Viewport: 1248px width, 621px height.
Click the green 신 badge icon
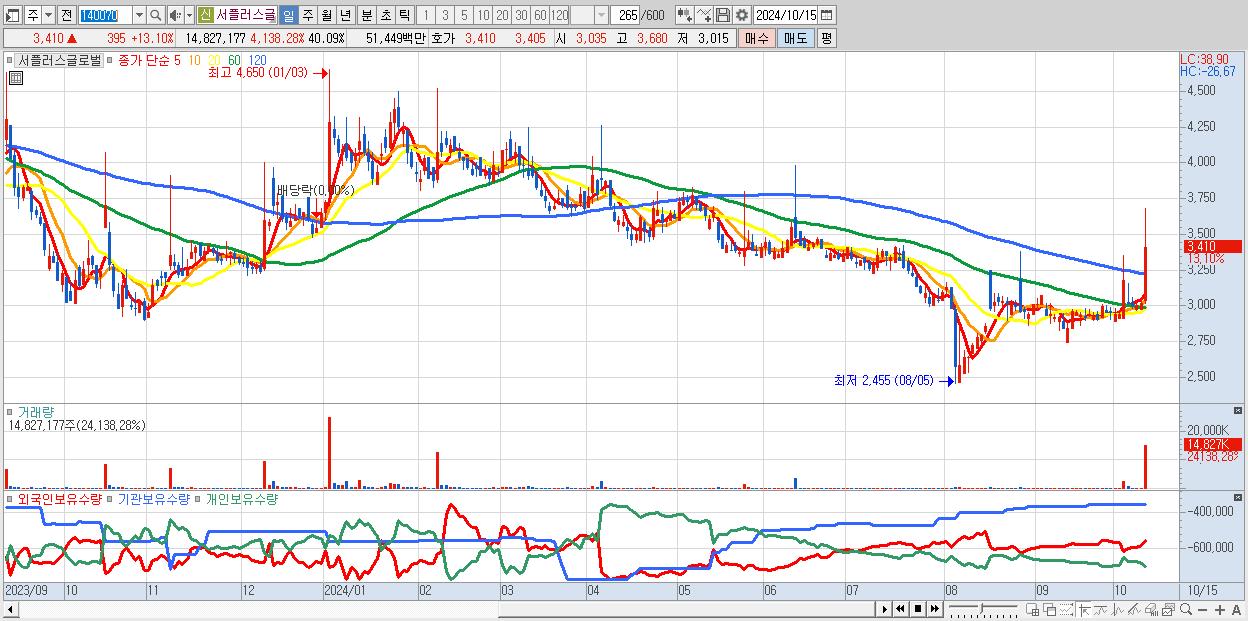pyautogui.click(x=205, y=15)
